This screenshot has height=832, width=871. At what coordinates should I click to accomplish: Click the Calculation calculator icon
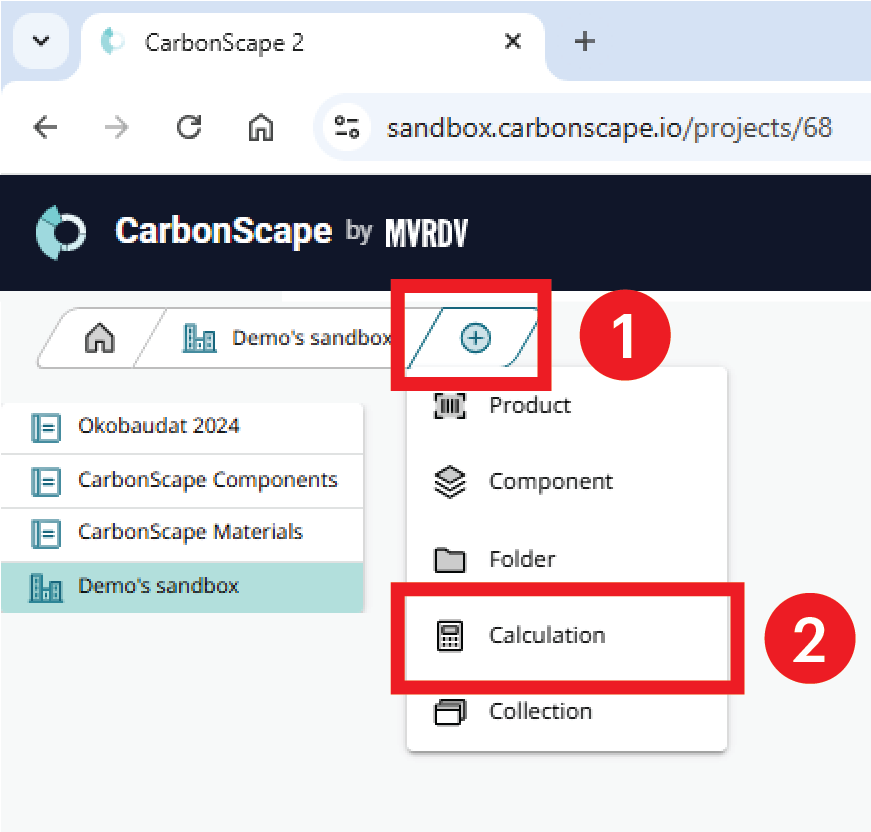point(449,636)
